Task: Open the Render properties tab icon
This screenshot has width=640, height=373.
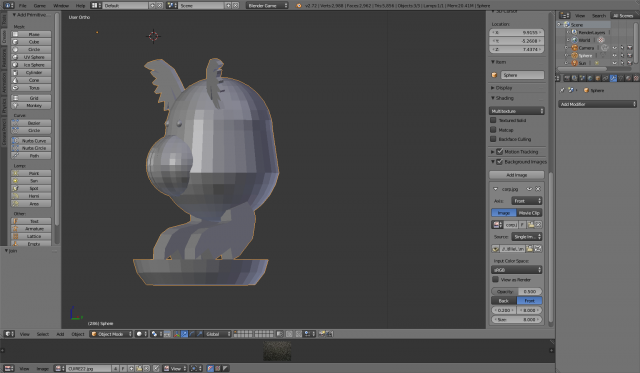Action: click(567, 78)
